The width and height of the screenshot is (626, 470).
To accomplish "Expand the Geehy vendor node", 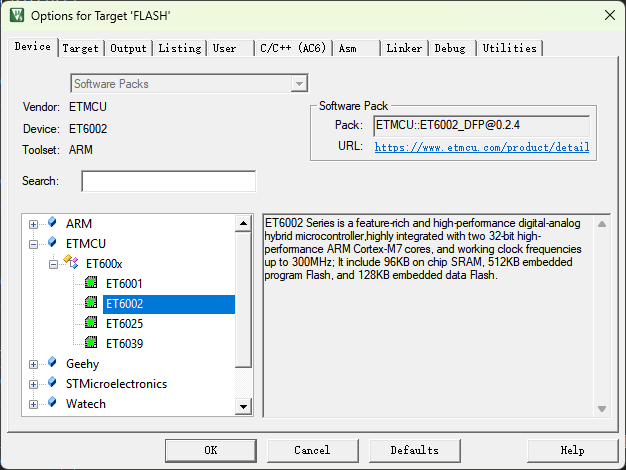I will (x=34, y=365).
